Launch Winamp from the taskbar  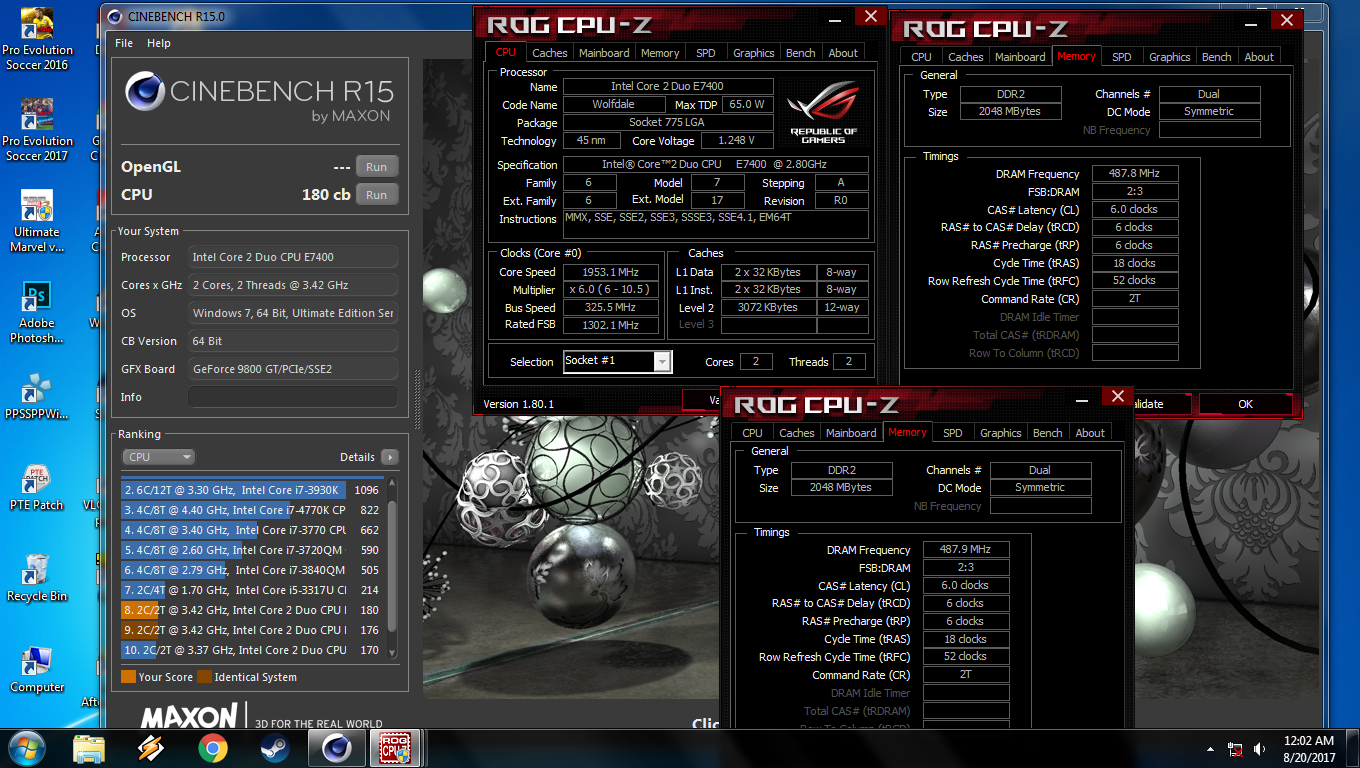click(x=151, y=748)
